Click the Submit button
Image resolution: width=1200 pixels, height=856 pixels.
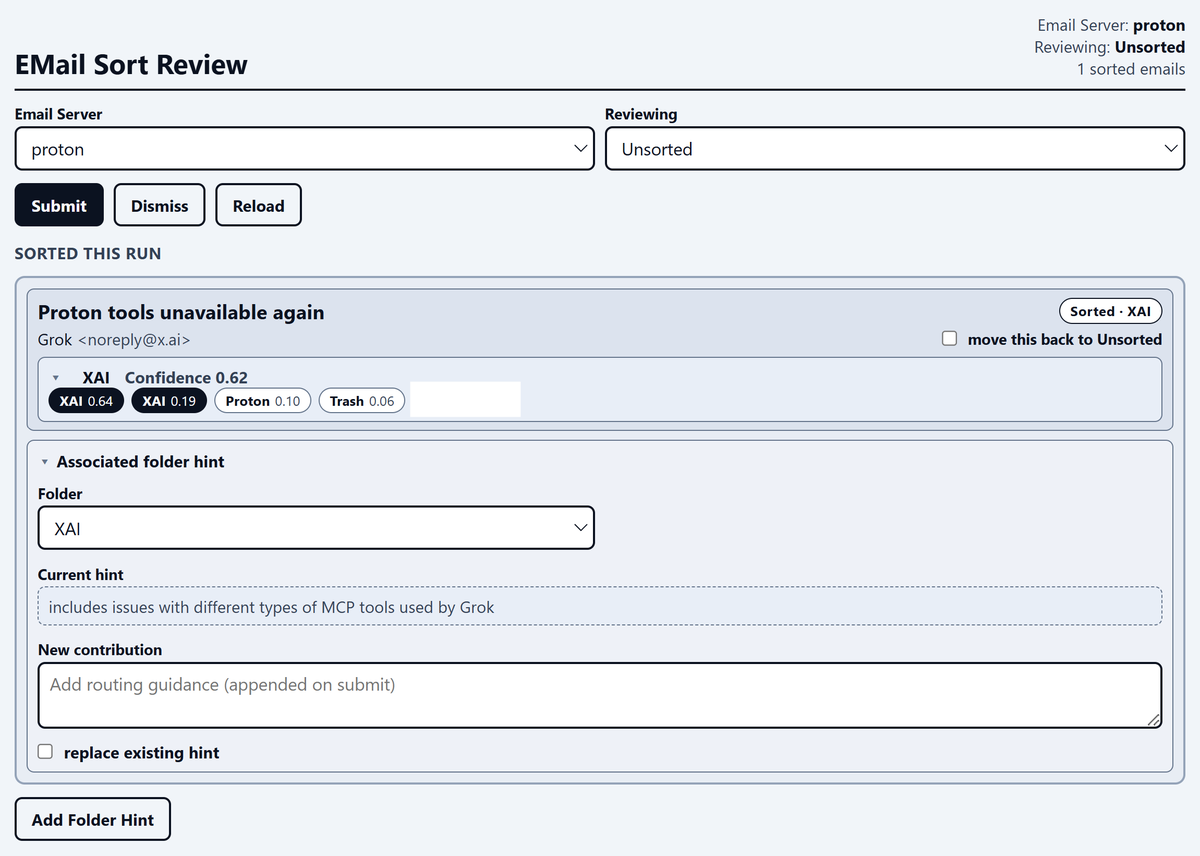[59, 205]
